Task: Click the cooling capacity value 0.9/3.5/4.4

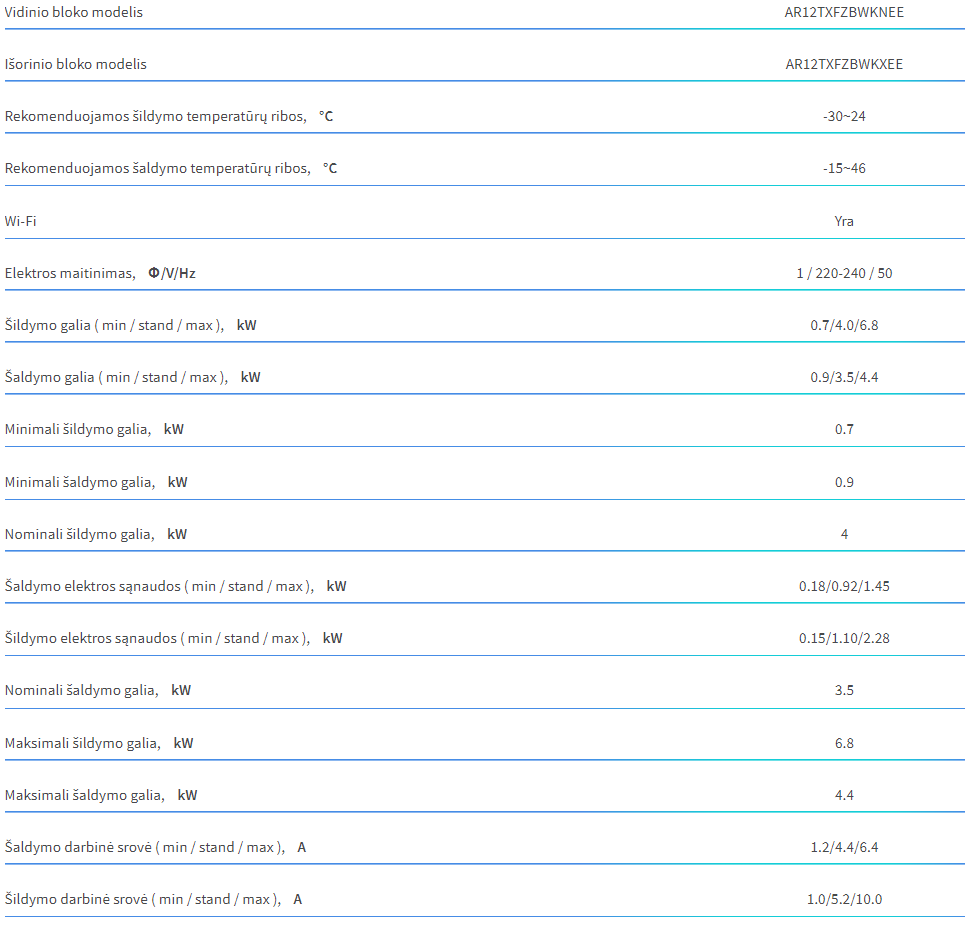Action: (x=844, y=377)
